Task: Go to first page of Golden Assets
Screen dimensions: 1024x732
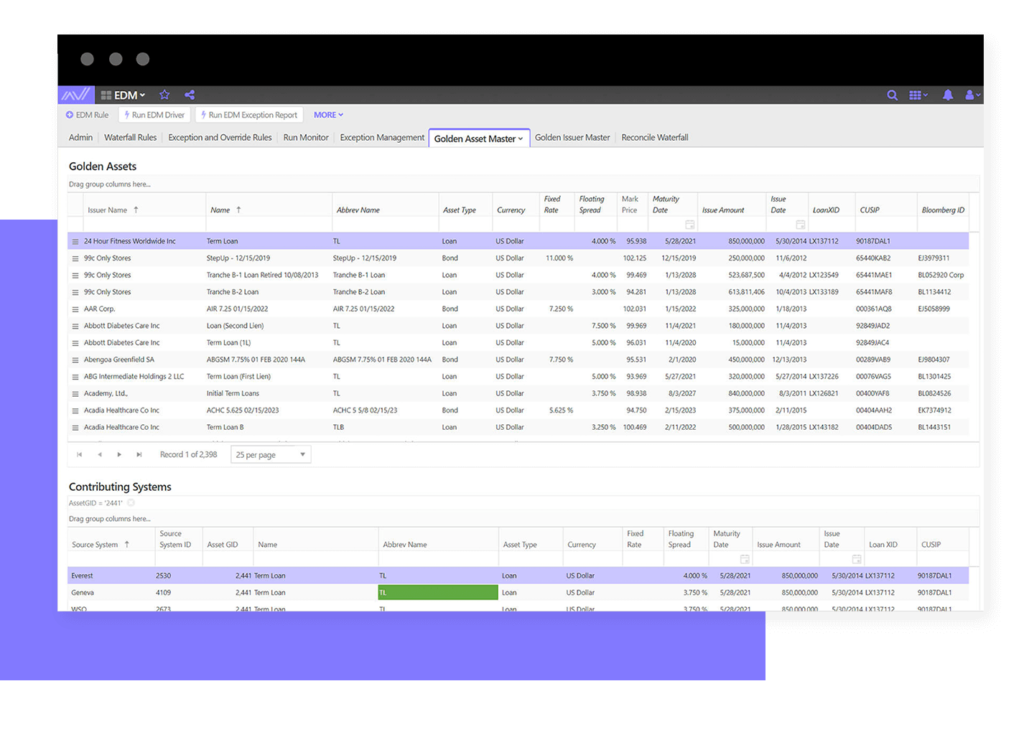Action: pyautogui.click(x=80, y=454)
